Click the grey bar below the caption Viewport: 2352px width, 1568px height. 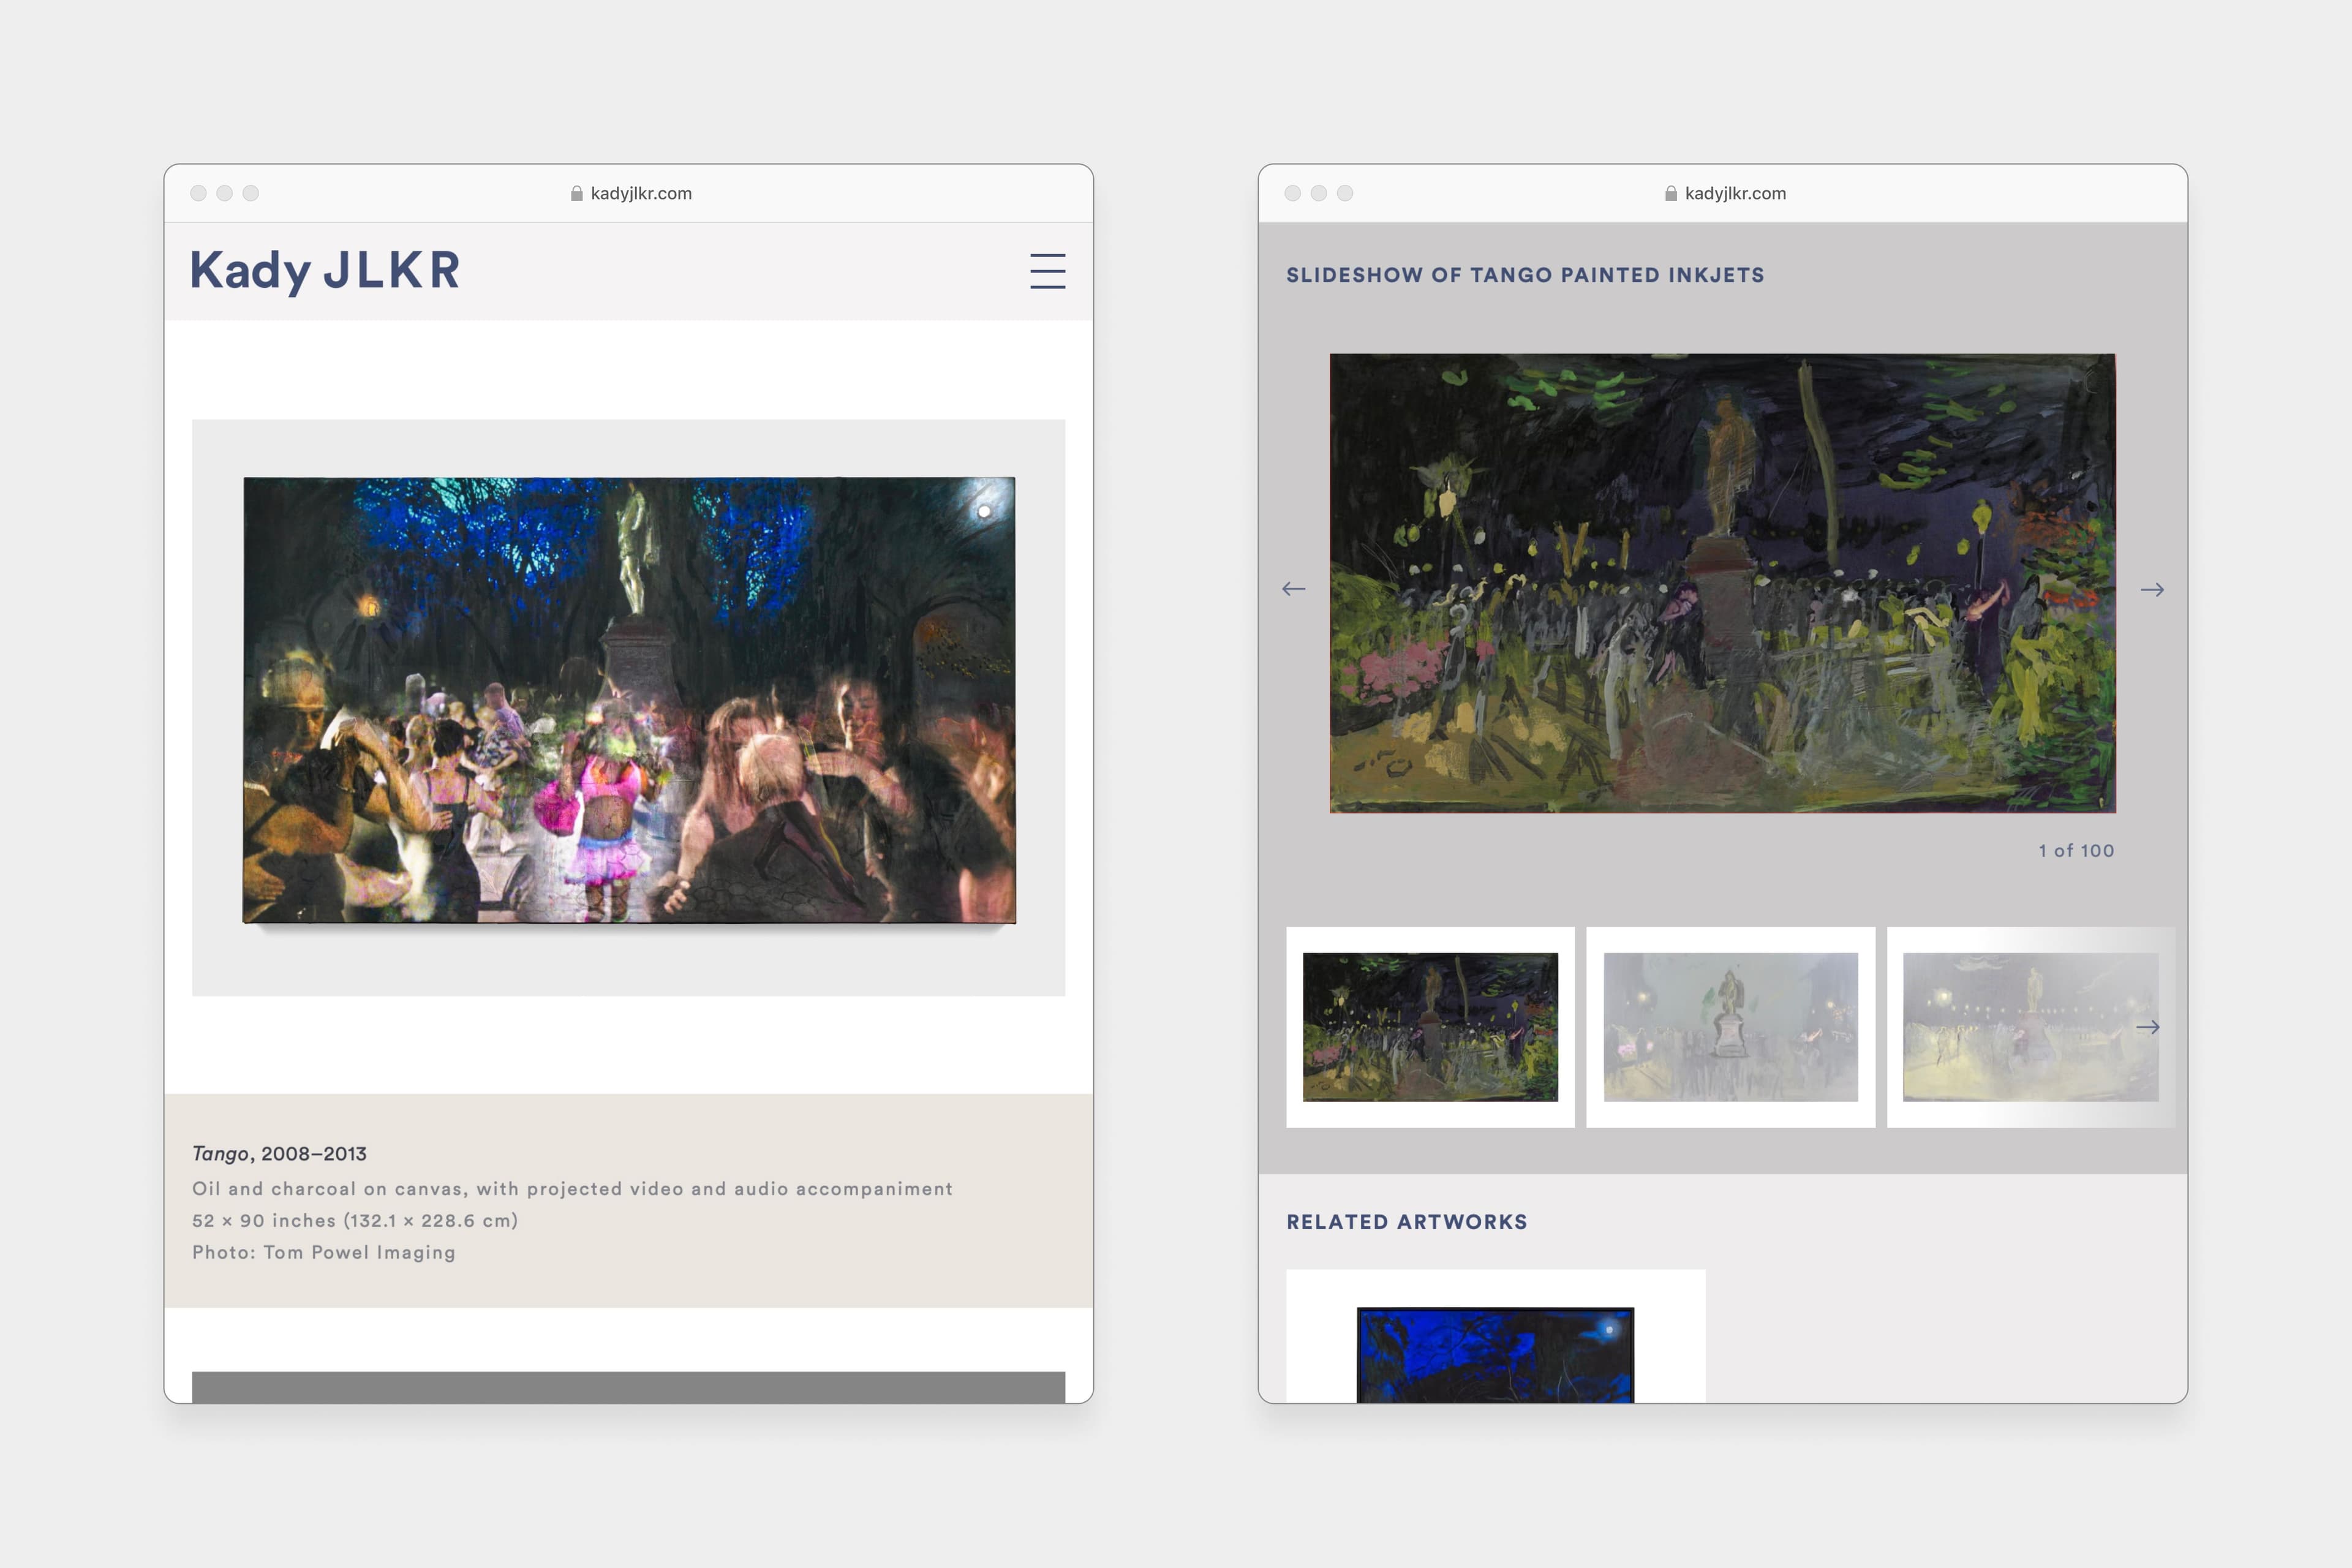pyautogui.click(x=628, y=1387)
